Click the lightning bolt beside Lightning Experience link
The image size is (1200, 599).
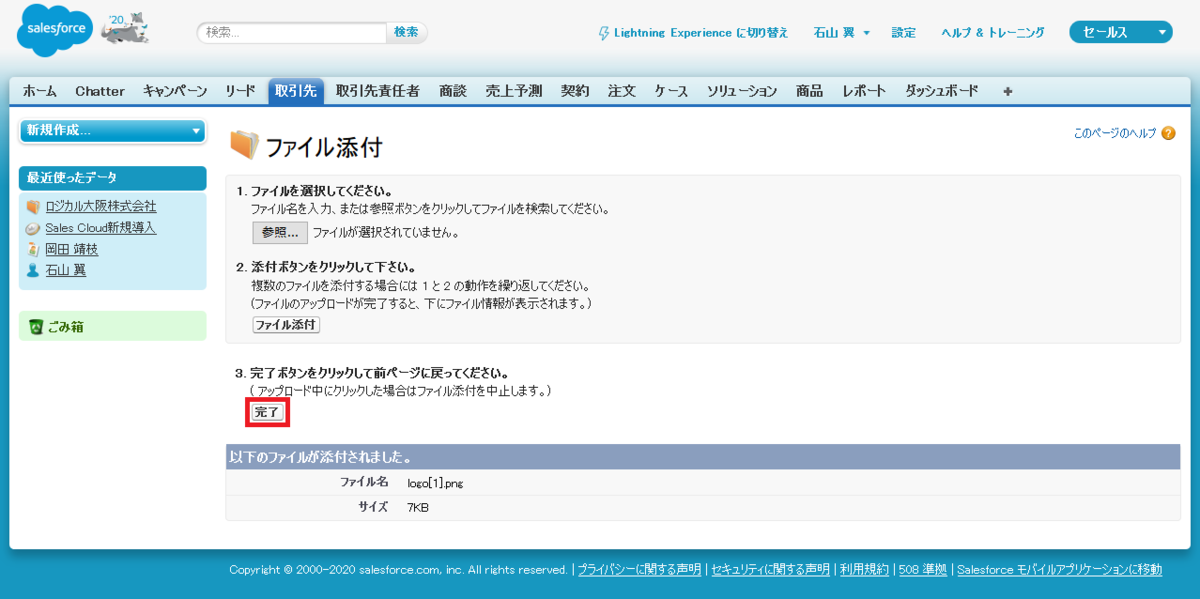[x=602, y=32]
